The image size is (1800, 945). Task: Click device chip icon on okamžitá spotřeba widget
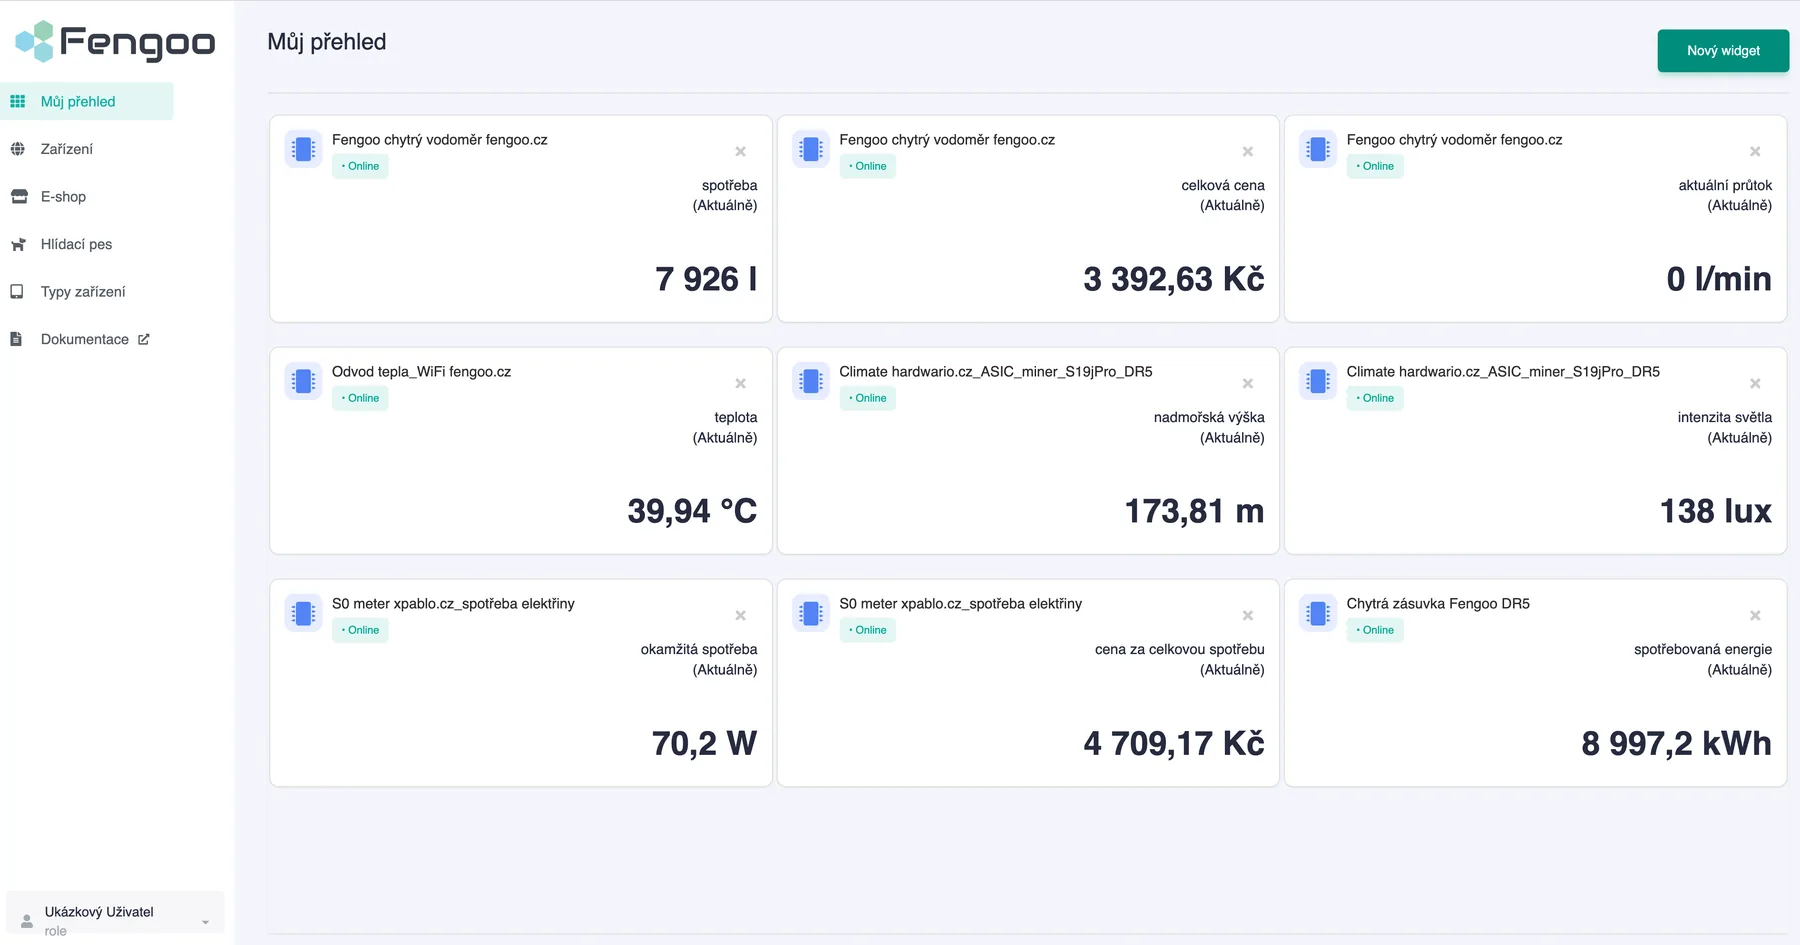tap(304, 614)
